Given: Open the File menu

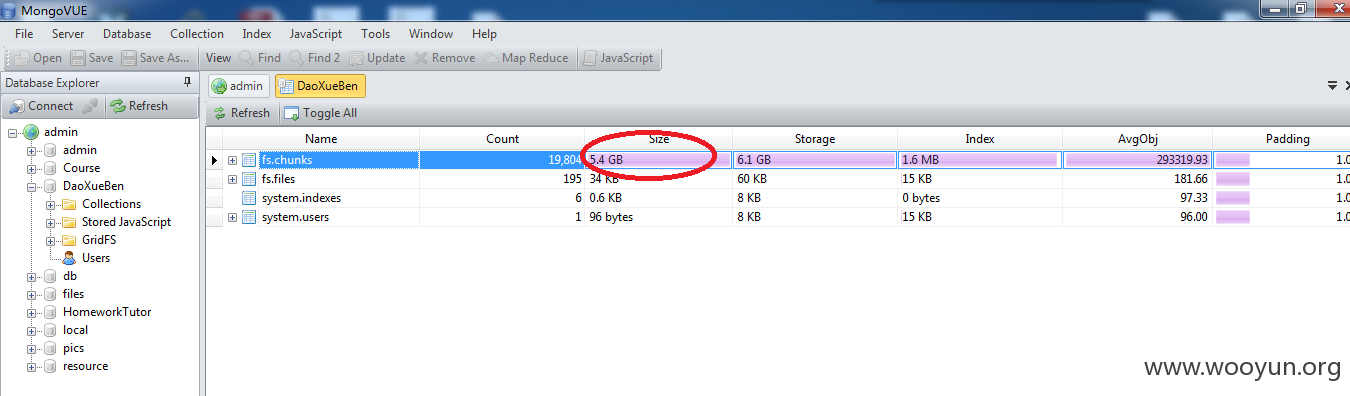Looking at the screenshot, I should pyautogui.click(x=24, y=34).
